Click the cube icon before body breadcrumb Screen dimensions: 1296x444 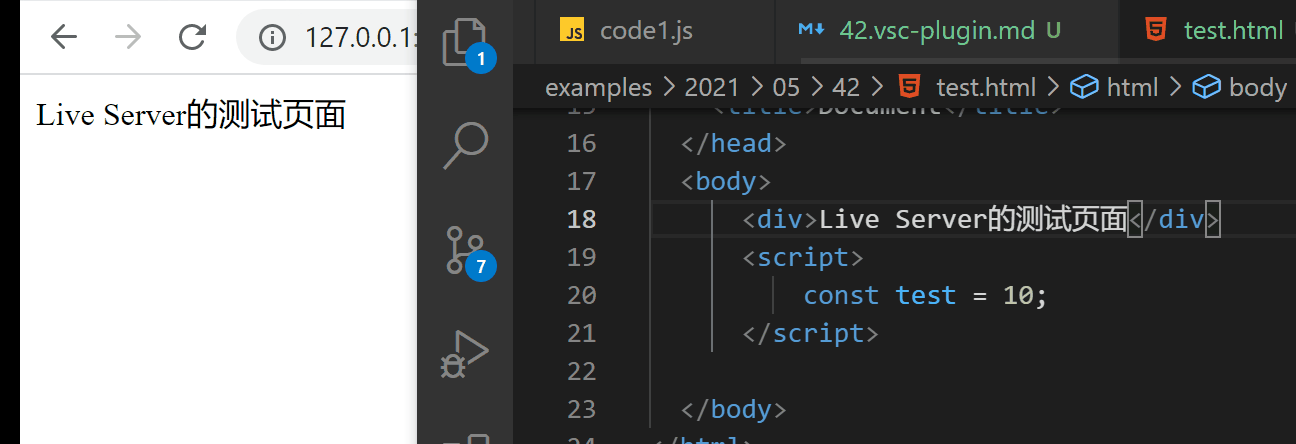point(1207,88)
